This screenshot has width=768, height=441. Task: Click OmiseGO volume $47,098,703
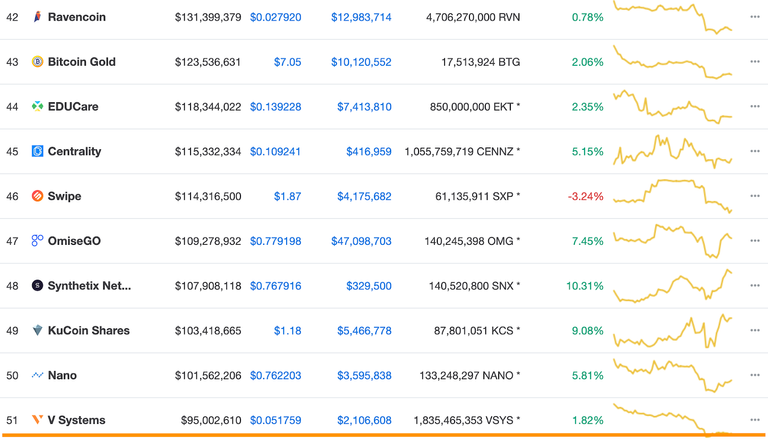click(361, 241)
